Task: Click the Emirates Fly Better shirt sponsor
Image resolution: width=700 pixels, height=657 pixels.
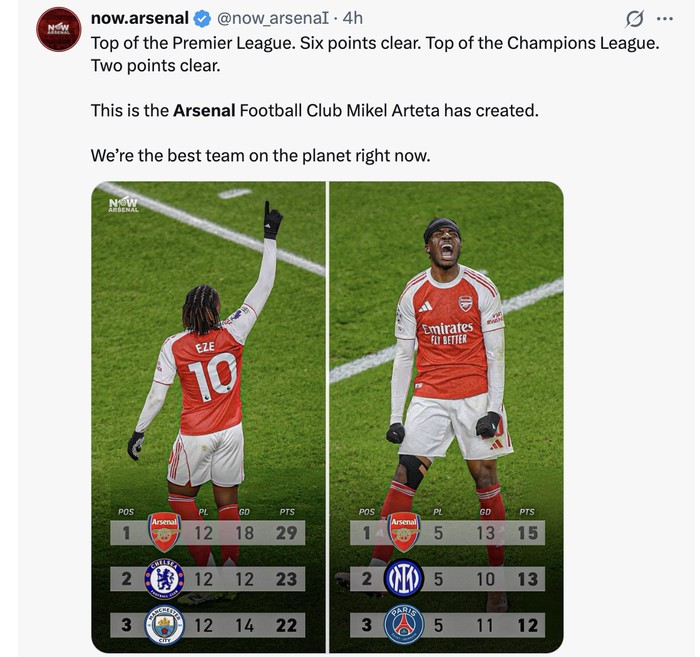Action: coord(447,332)
